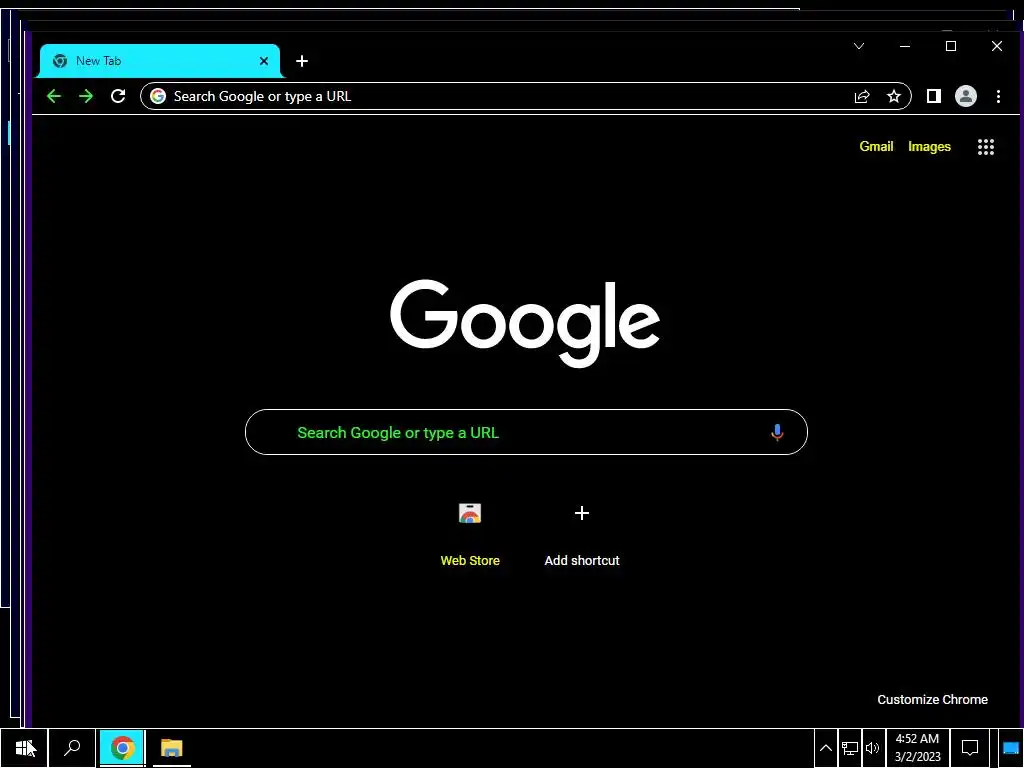Open the taskbar clock showing 4:52 AM
This screenshot has width=1024, height=768.
point(918,748)
